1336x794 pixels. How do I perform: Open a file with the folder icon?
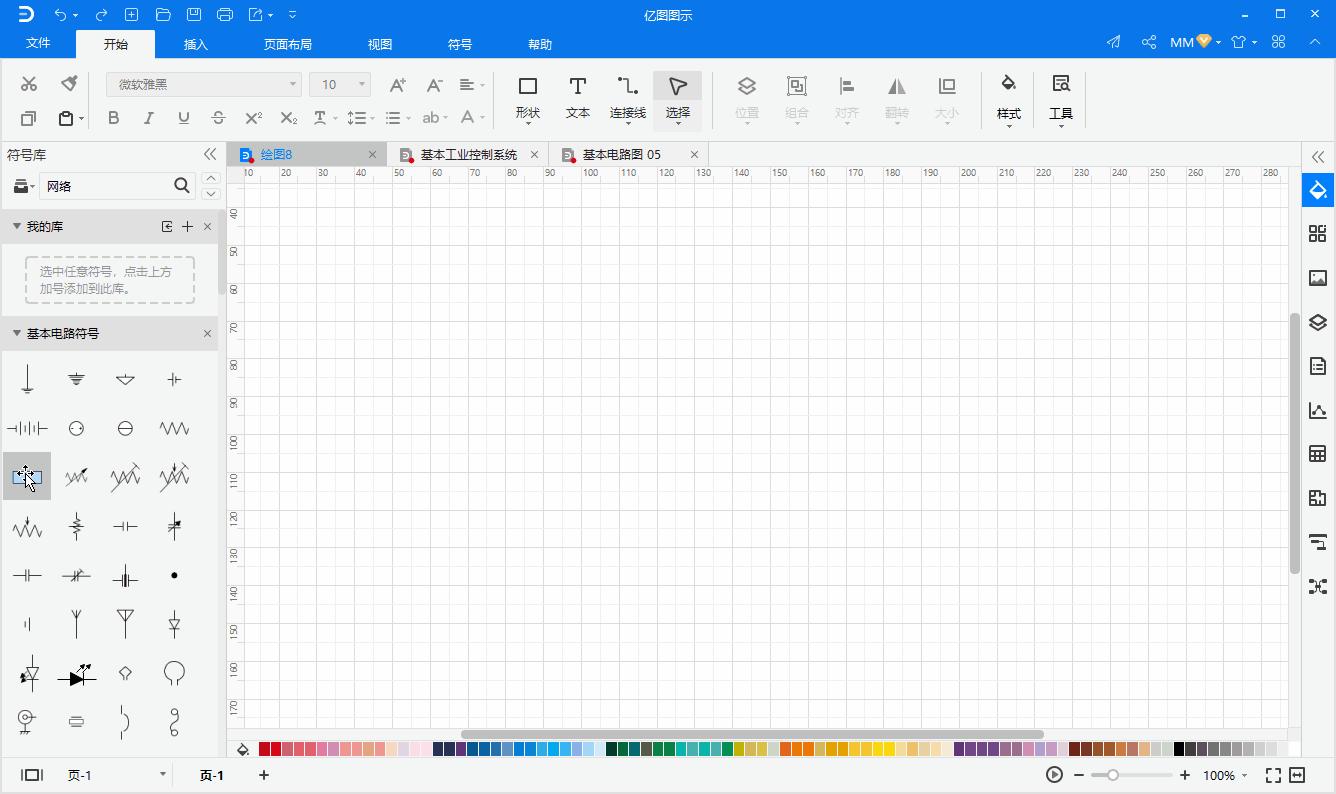tap(163, 15)
